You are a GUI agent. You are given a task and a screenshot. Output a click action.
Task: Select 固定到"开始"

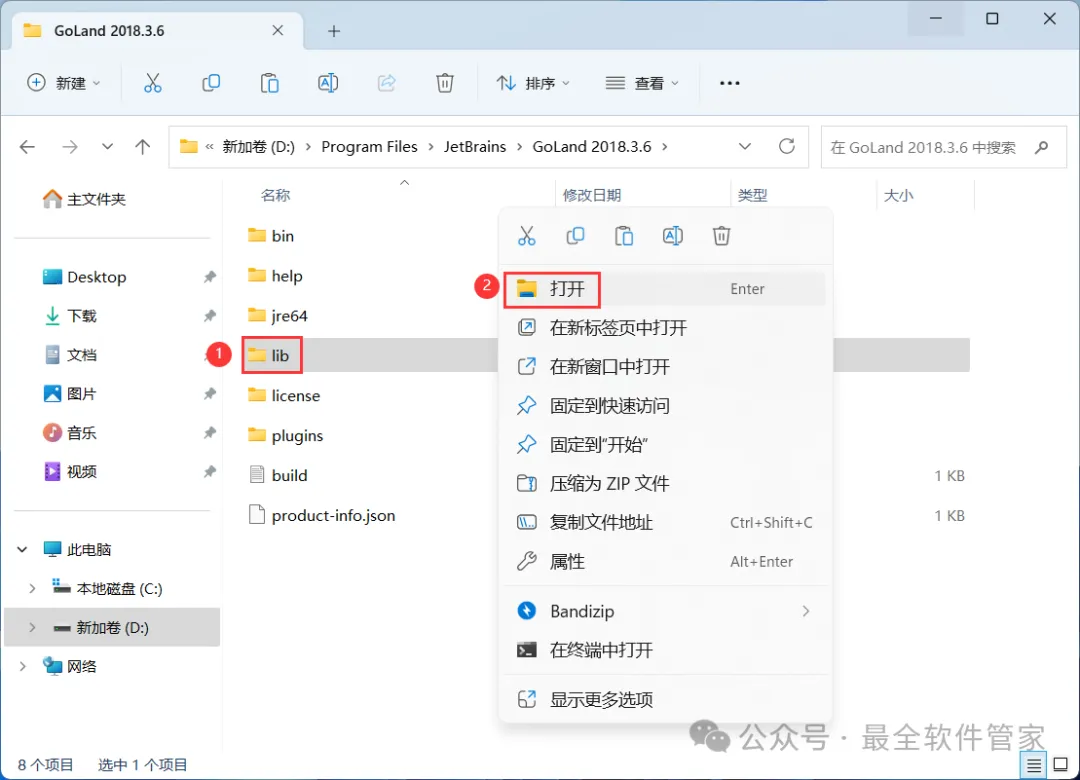point(665,444)
